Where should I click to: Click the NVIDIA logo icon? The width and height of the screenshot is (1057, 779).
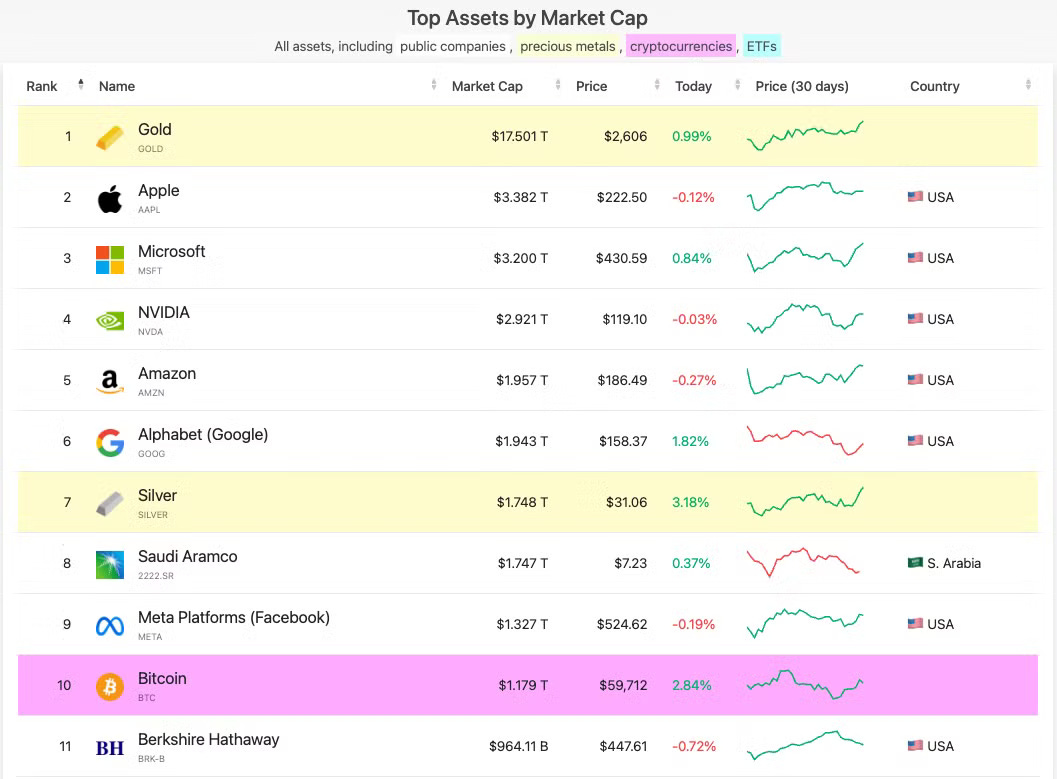click(110, 321)
